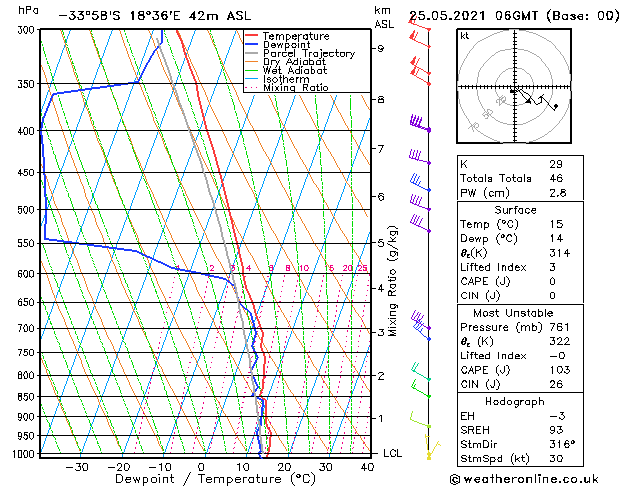Click the Totals Totals value 46

(556, 178)
